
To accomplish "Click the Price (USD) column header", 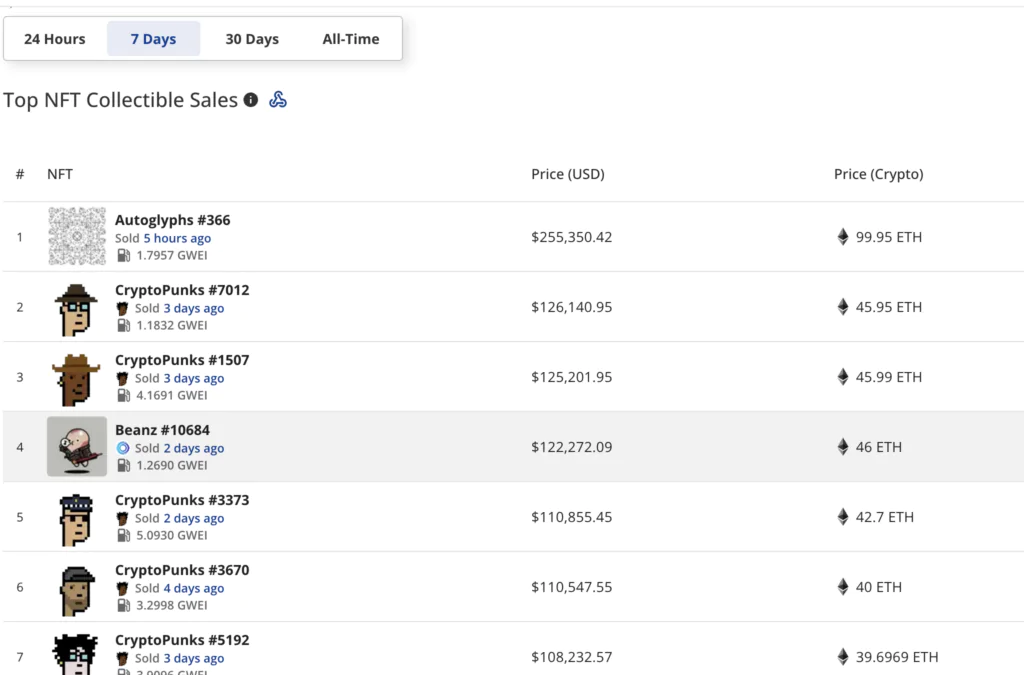I will [568, 174].
